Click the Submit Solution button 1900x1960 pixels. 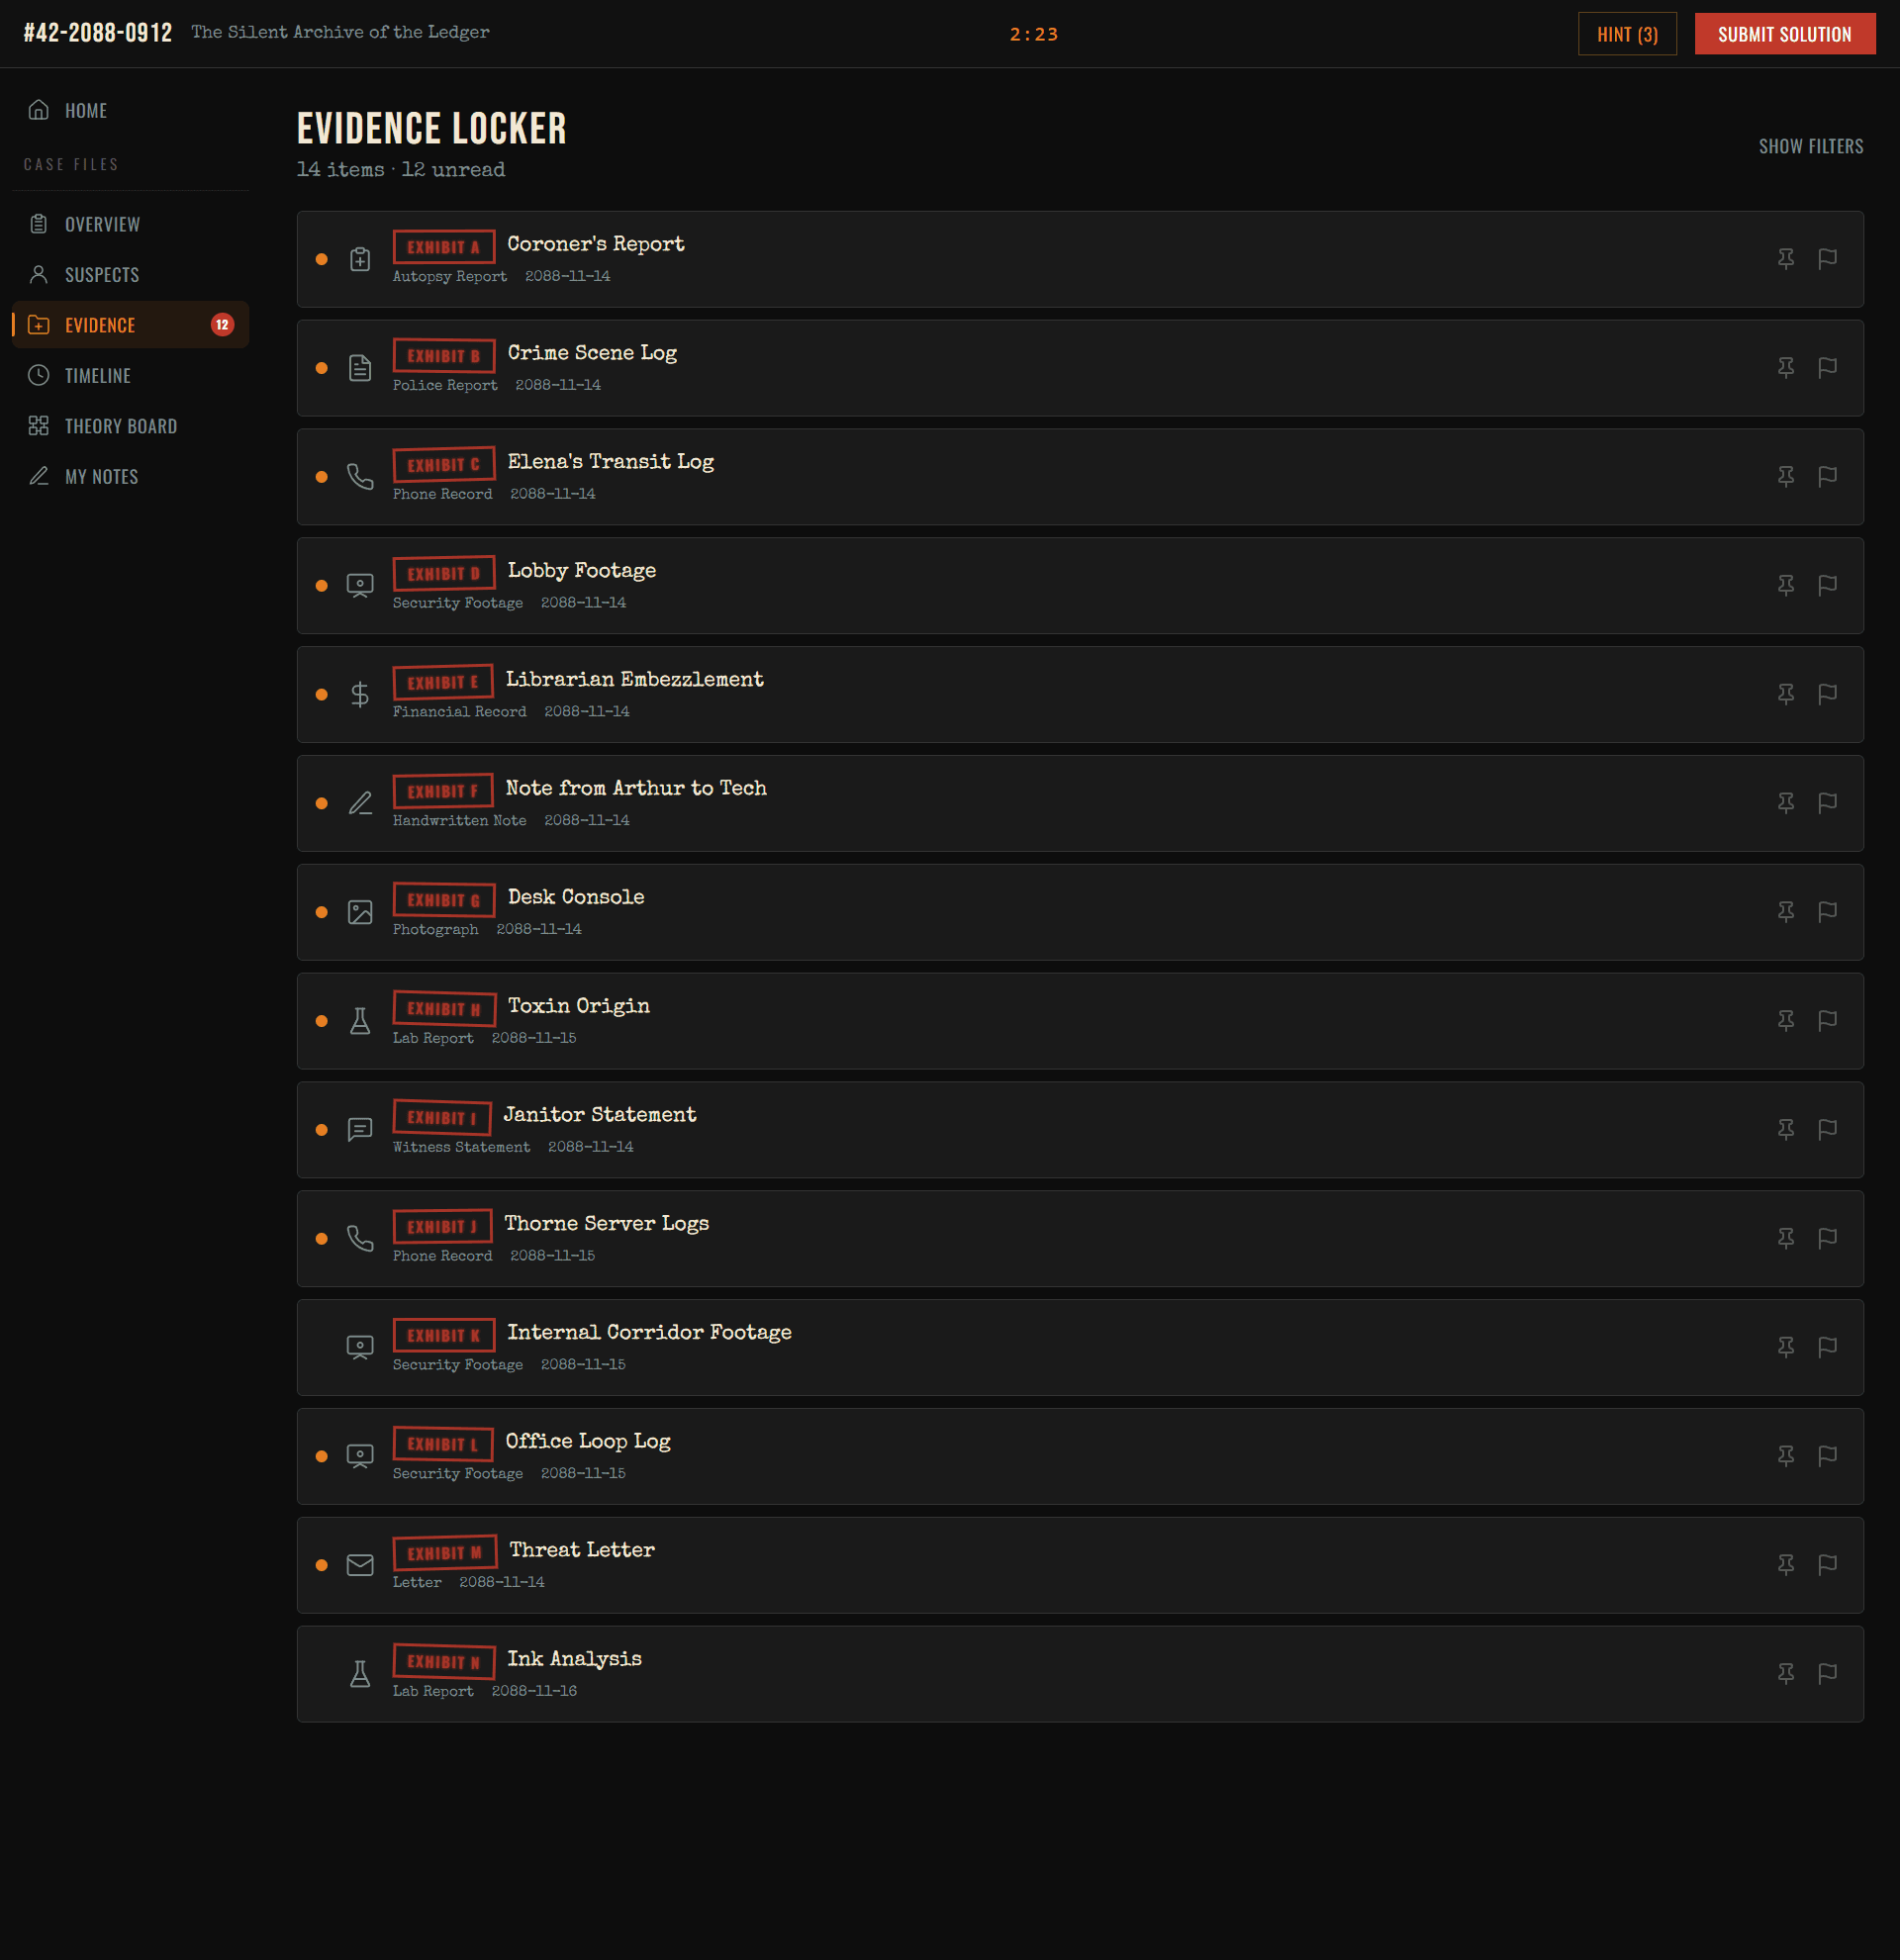click(x=1784, y=33)
